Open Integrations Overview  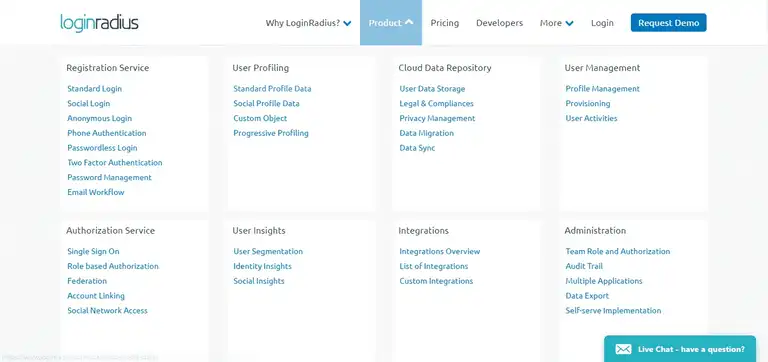(440, 251)
